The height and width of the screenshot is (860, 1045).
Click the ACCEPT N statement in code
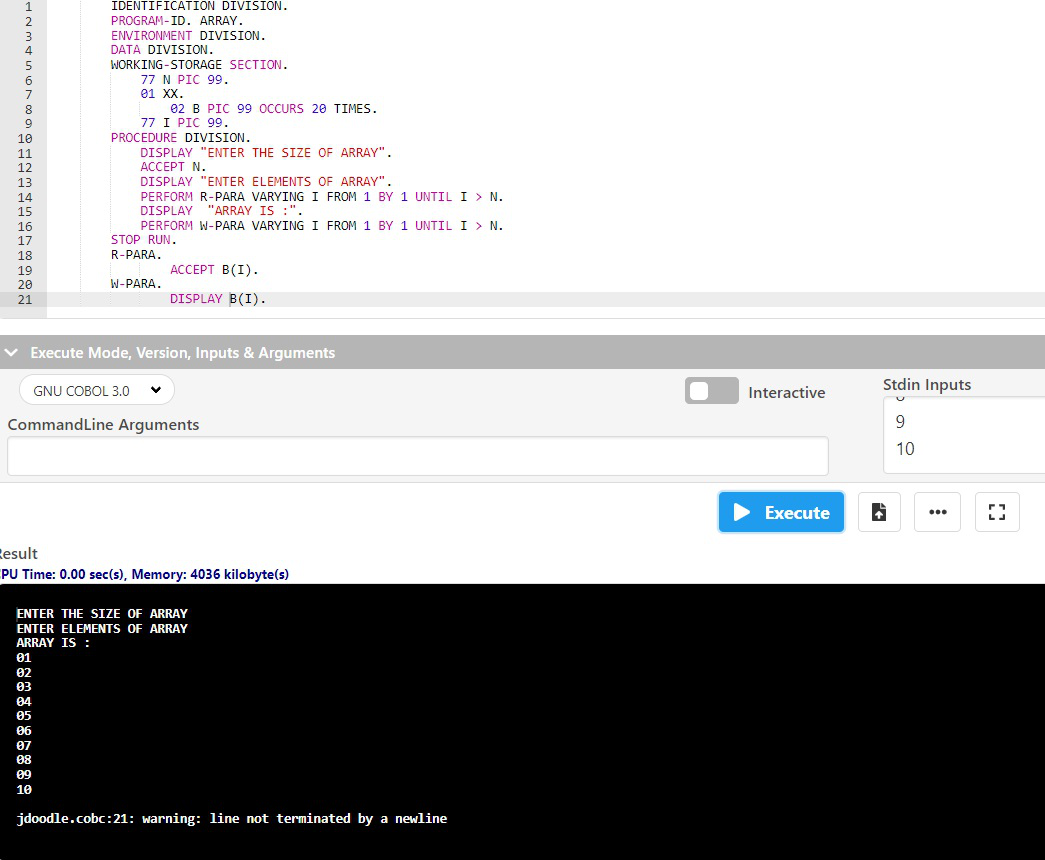coord(173,167)
